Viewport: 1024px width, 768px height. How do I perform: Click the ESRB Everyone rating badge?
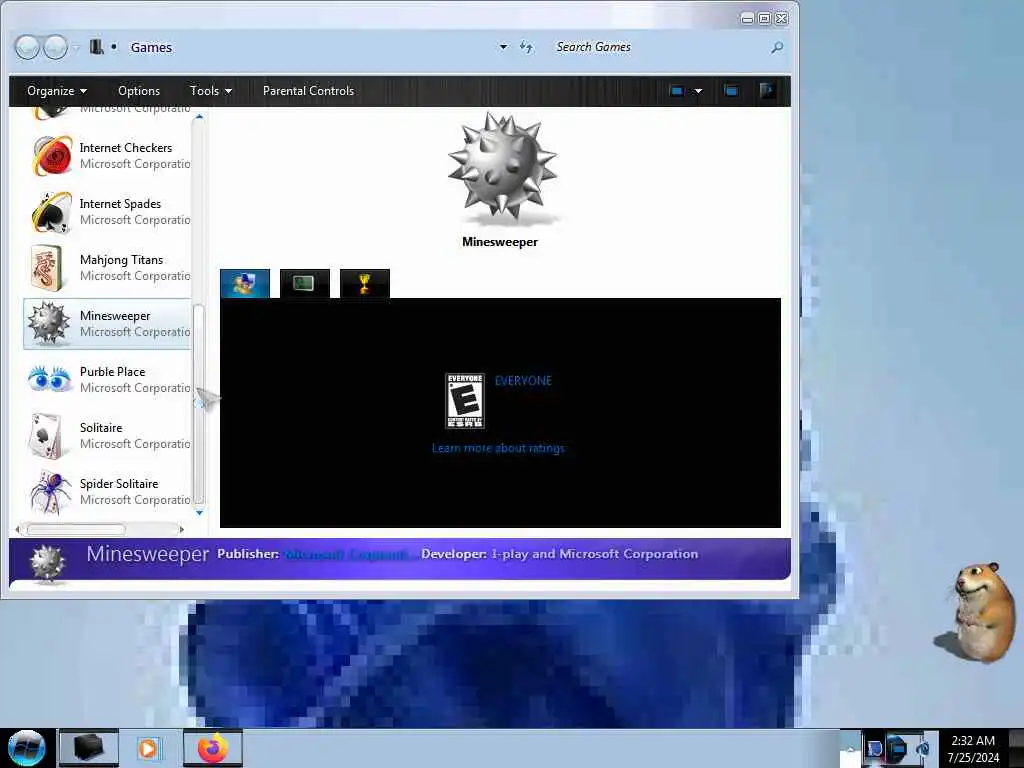pos(465,401)
